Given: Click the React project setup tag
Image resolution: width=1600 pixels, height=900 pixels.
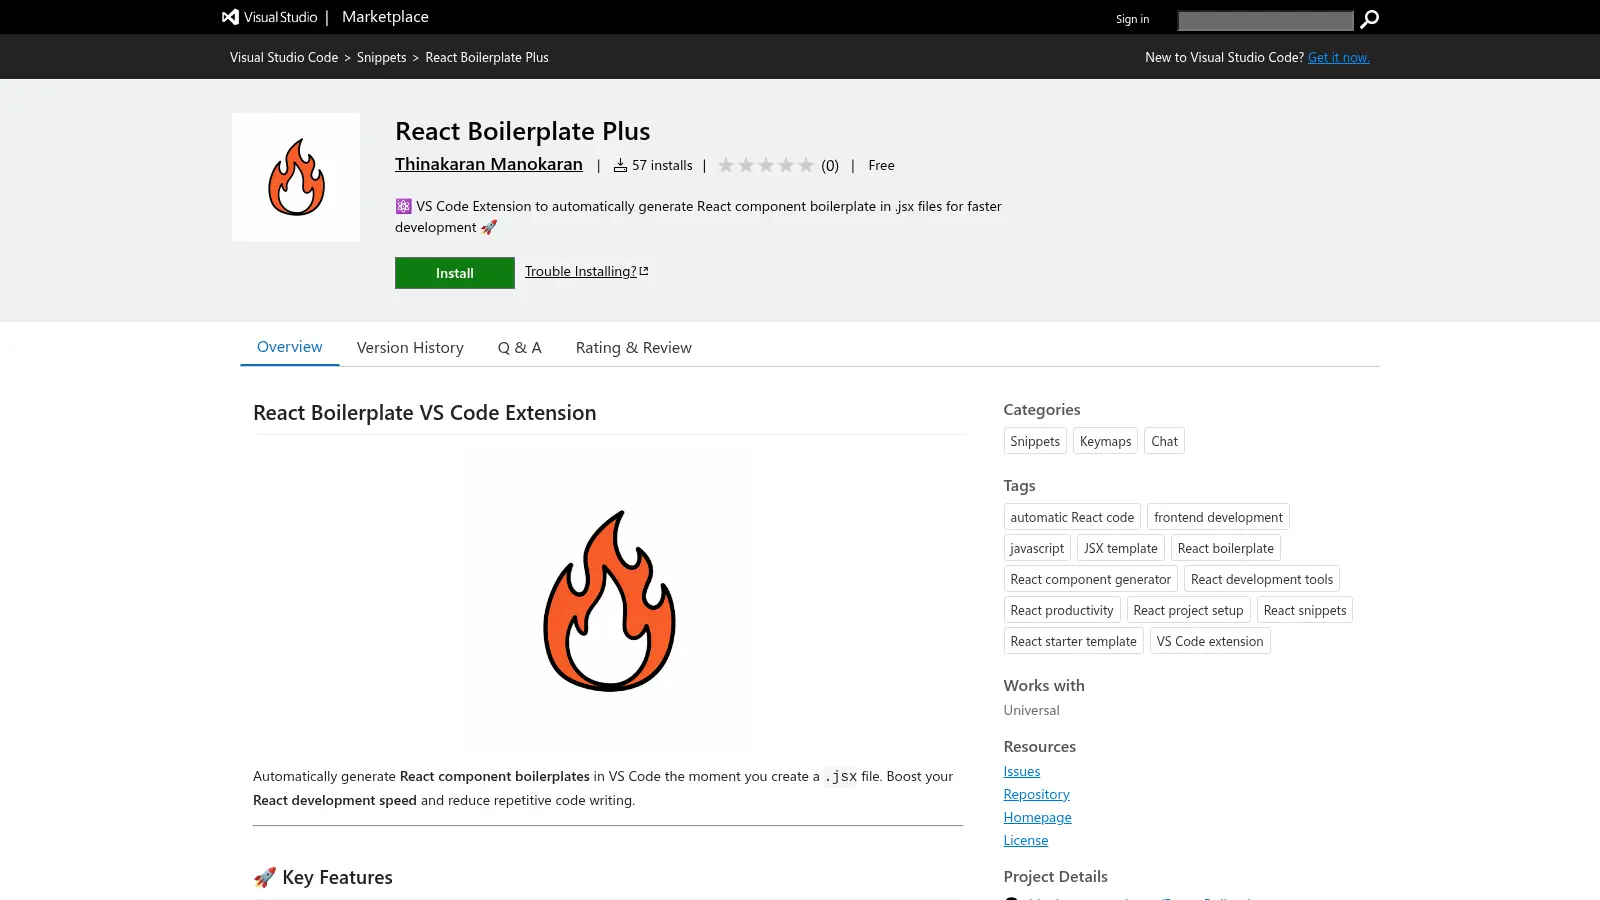Looking at the screenshot, I should coord(1188,610).
